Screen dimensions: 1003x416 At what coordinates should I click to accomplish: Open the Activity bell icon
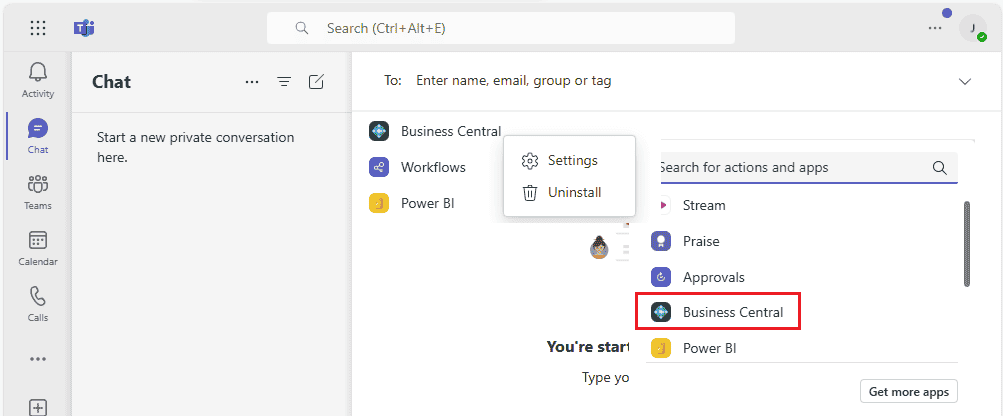pyautogui.click(x=37, y=79)
